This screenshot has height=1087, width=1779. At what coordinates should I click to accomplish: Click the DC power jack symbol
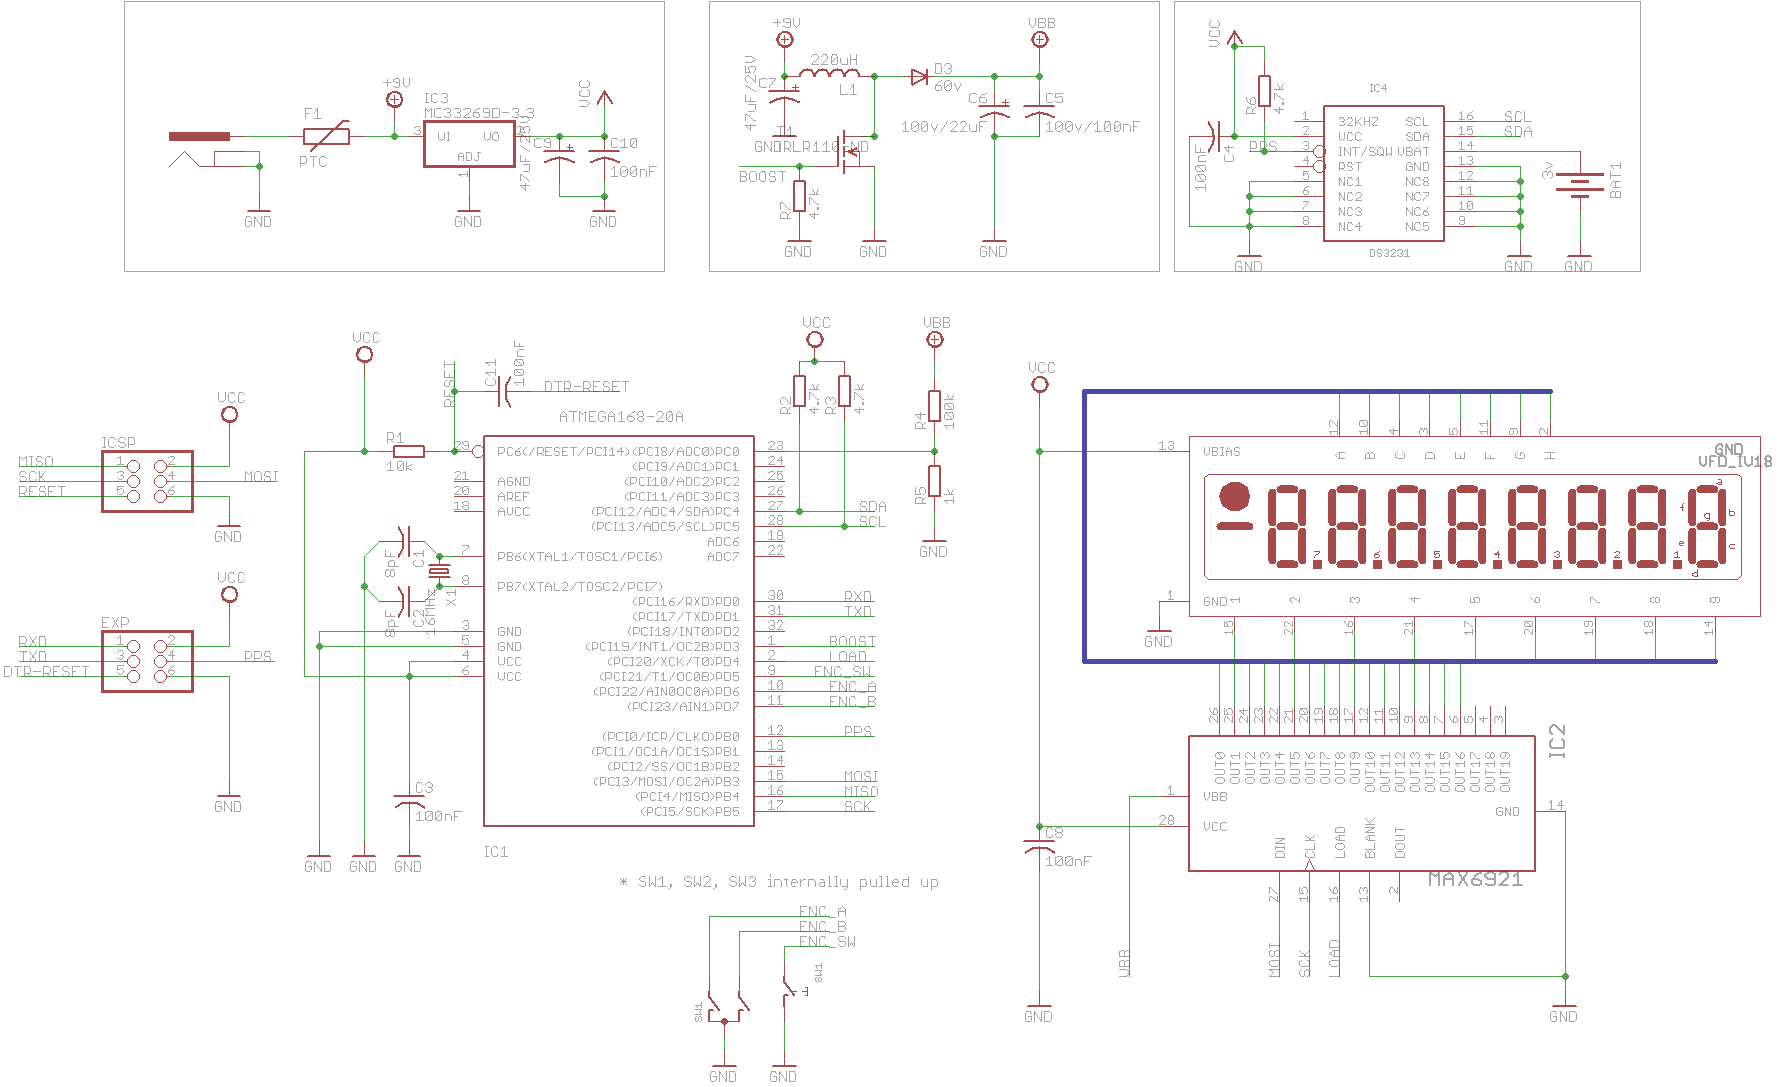point(215,150)
